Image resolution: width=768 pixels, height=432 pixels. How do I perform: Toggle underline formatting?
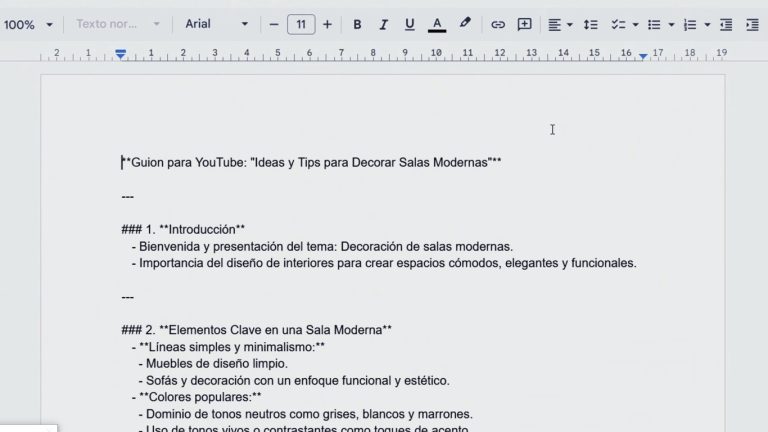(x=409, y=24)
